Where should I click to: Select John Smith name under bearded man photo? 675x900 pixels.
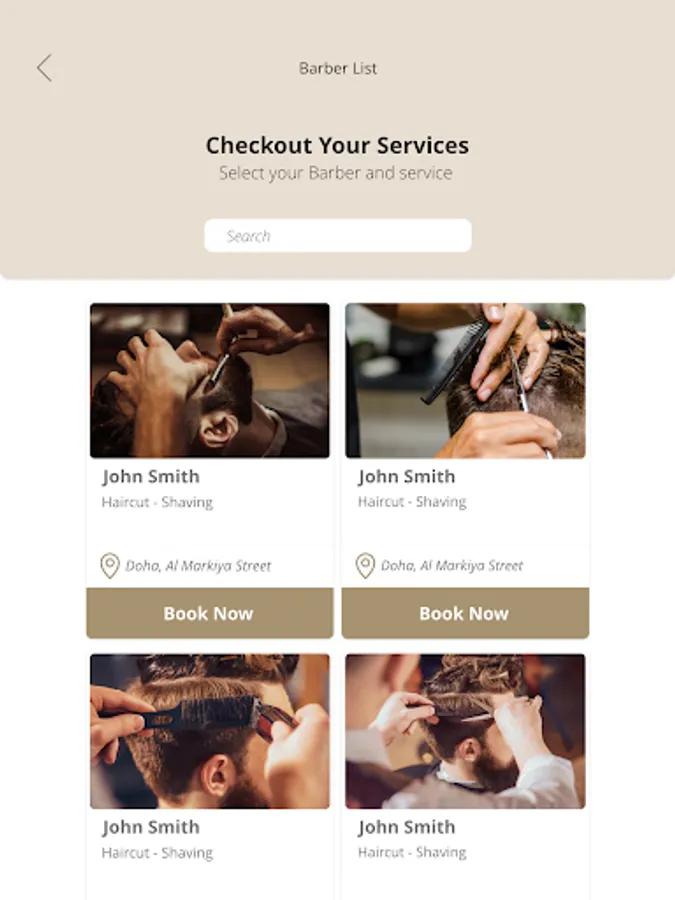[x=406, y=828]
